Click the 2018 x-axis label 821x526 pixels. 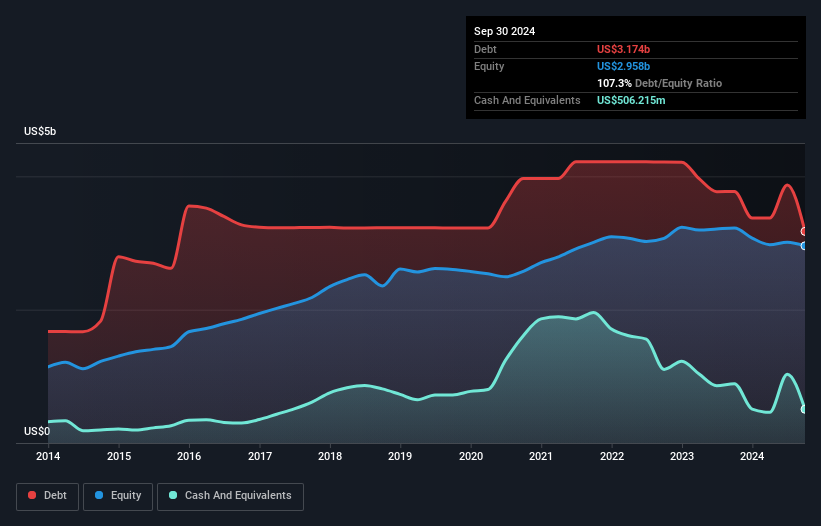(x=330, y=456)
